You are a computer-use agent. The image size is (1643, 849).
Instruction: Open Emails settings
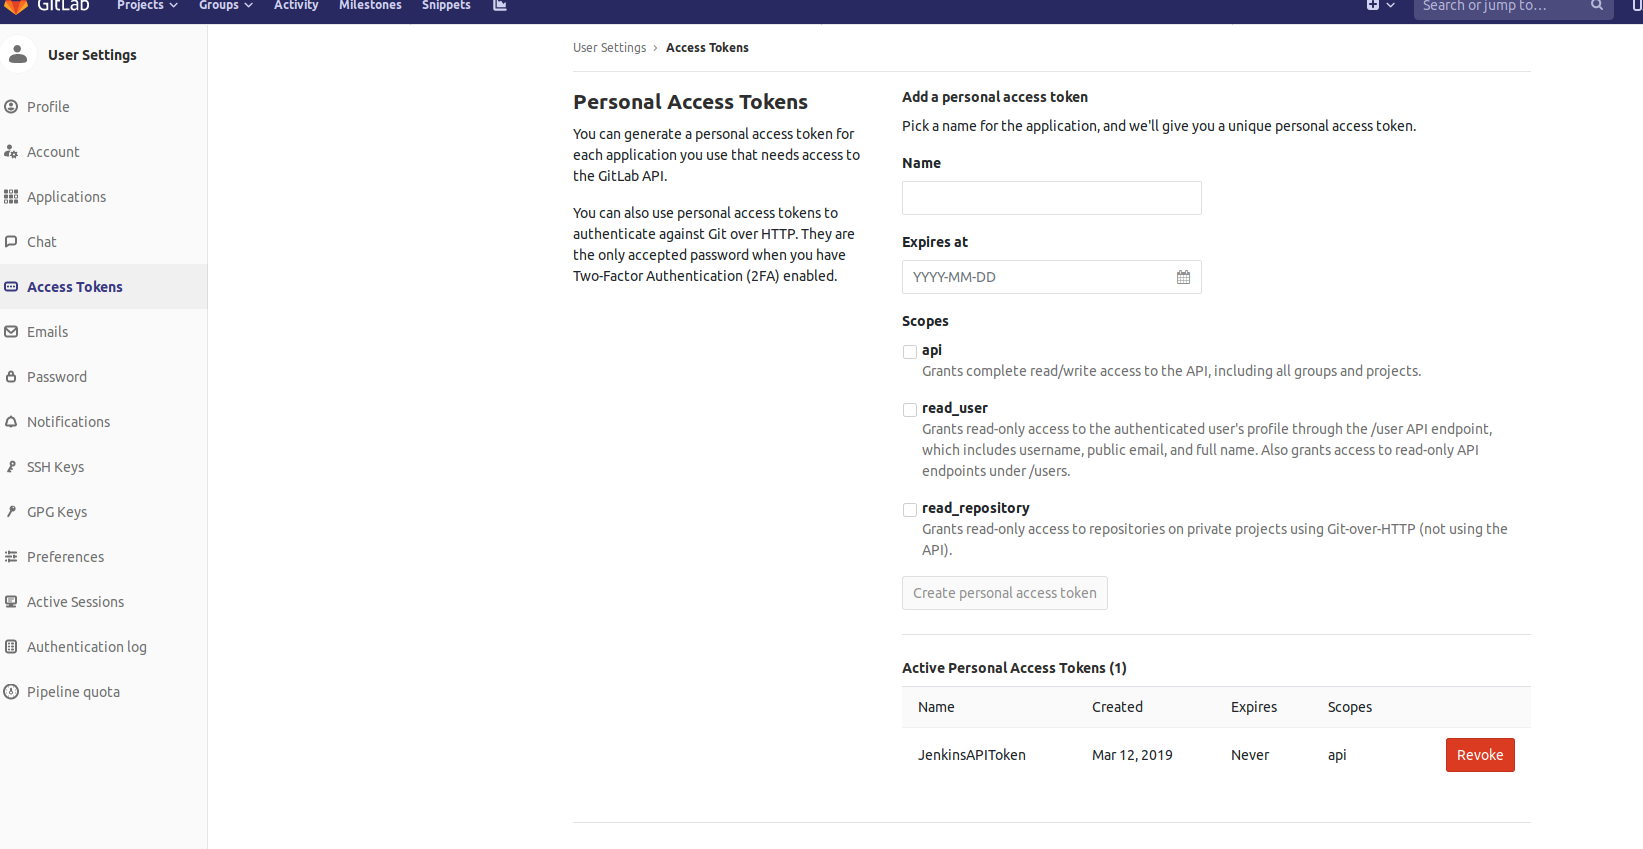click(48, 332)
